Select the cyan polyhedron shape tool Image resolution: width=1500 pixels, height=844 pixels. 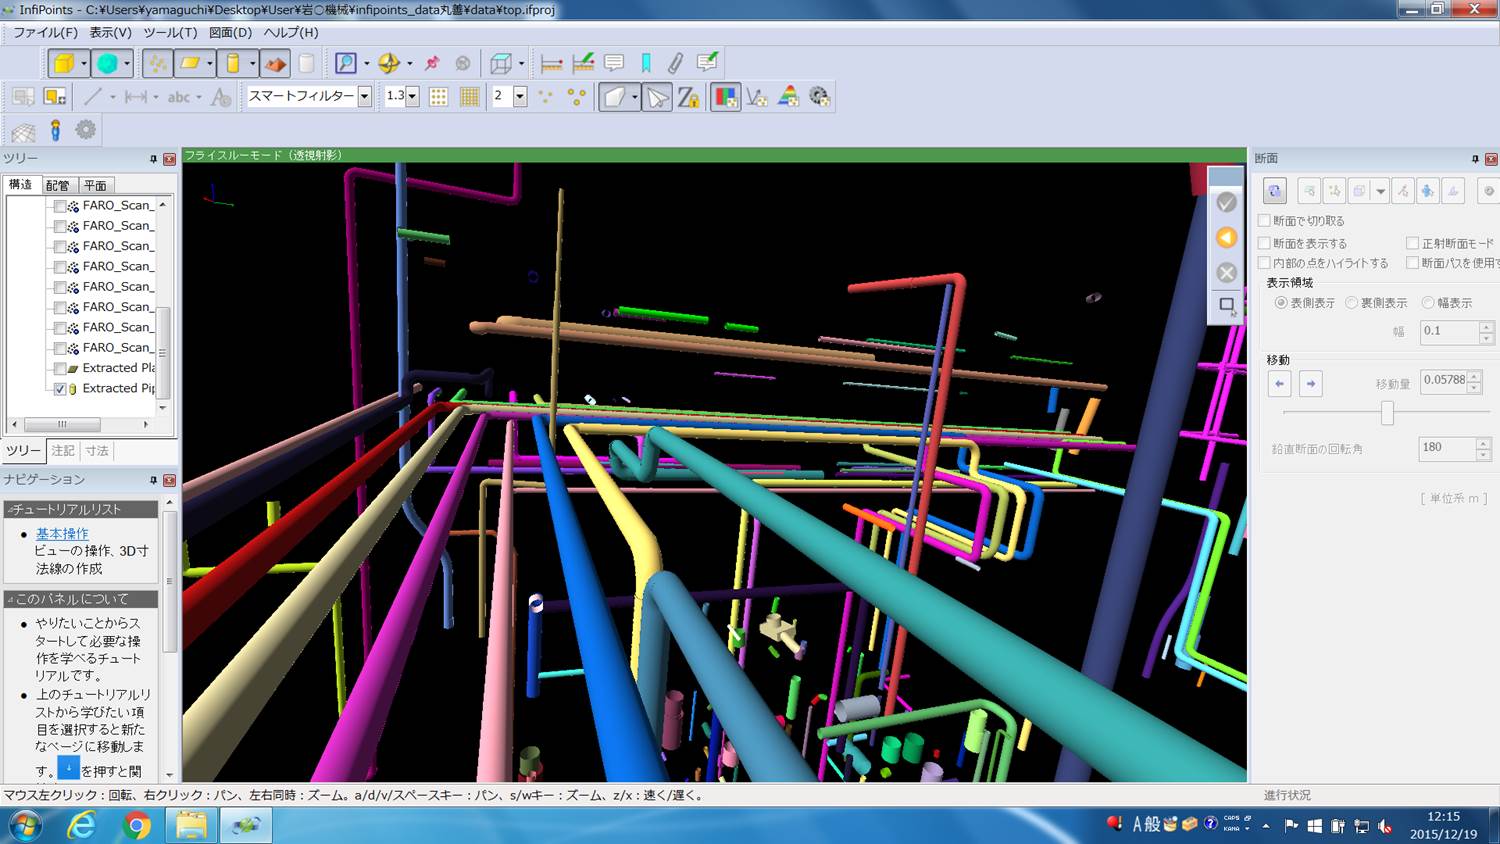pos(106,64)
